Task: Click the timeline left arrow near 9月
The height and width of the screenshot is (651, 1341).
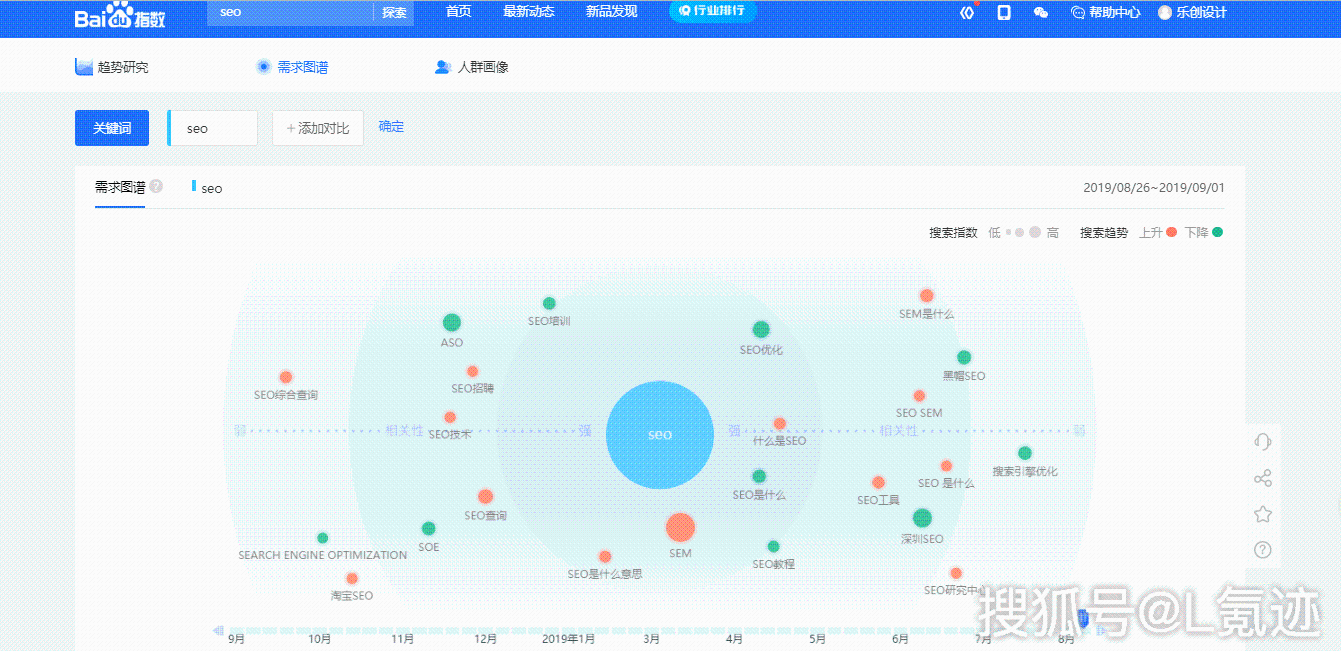Action: 218,630
